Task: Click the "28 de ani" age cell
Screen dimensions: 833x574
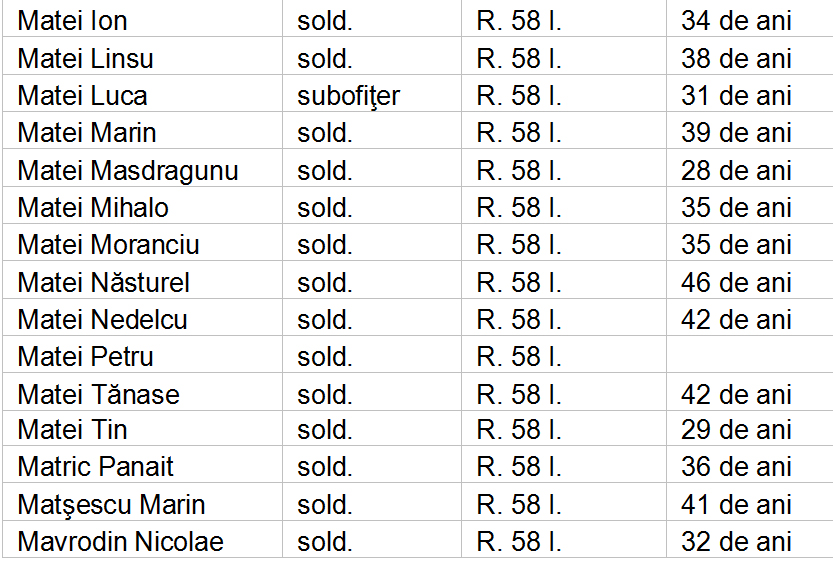Action: (x=736, y=171)
